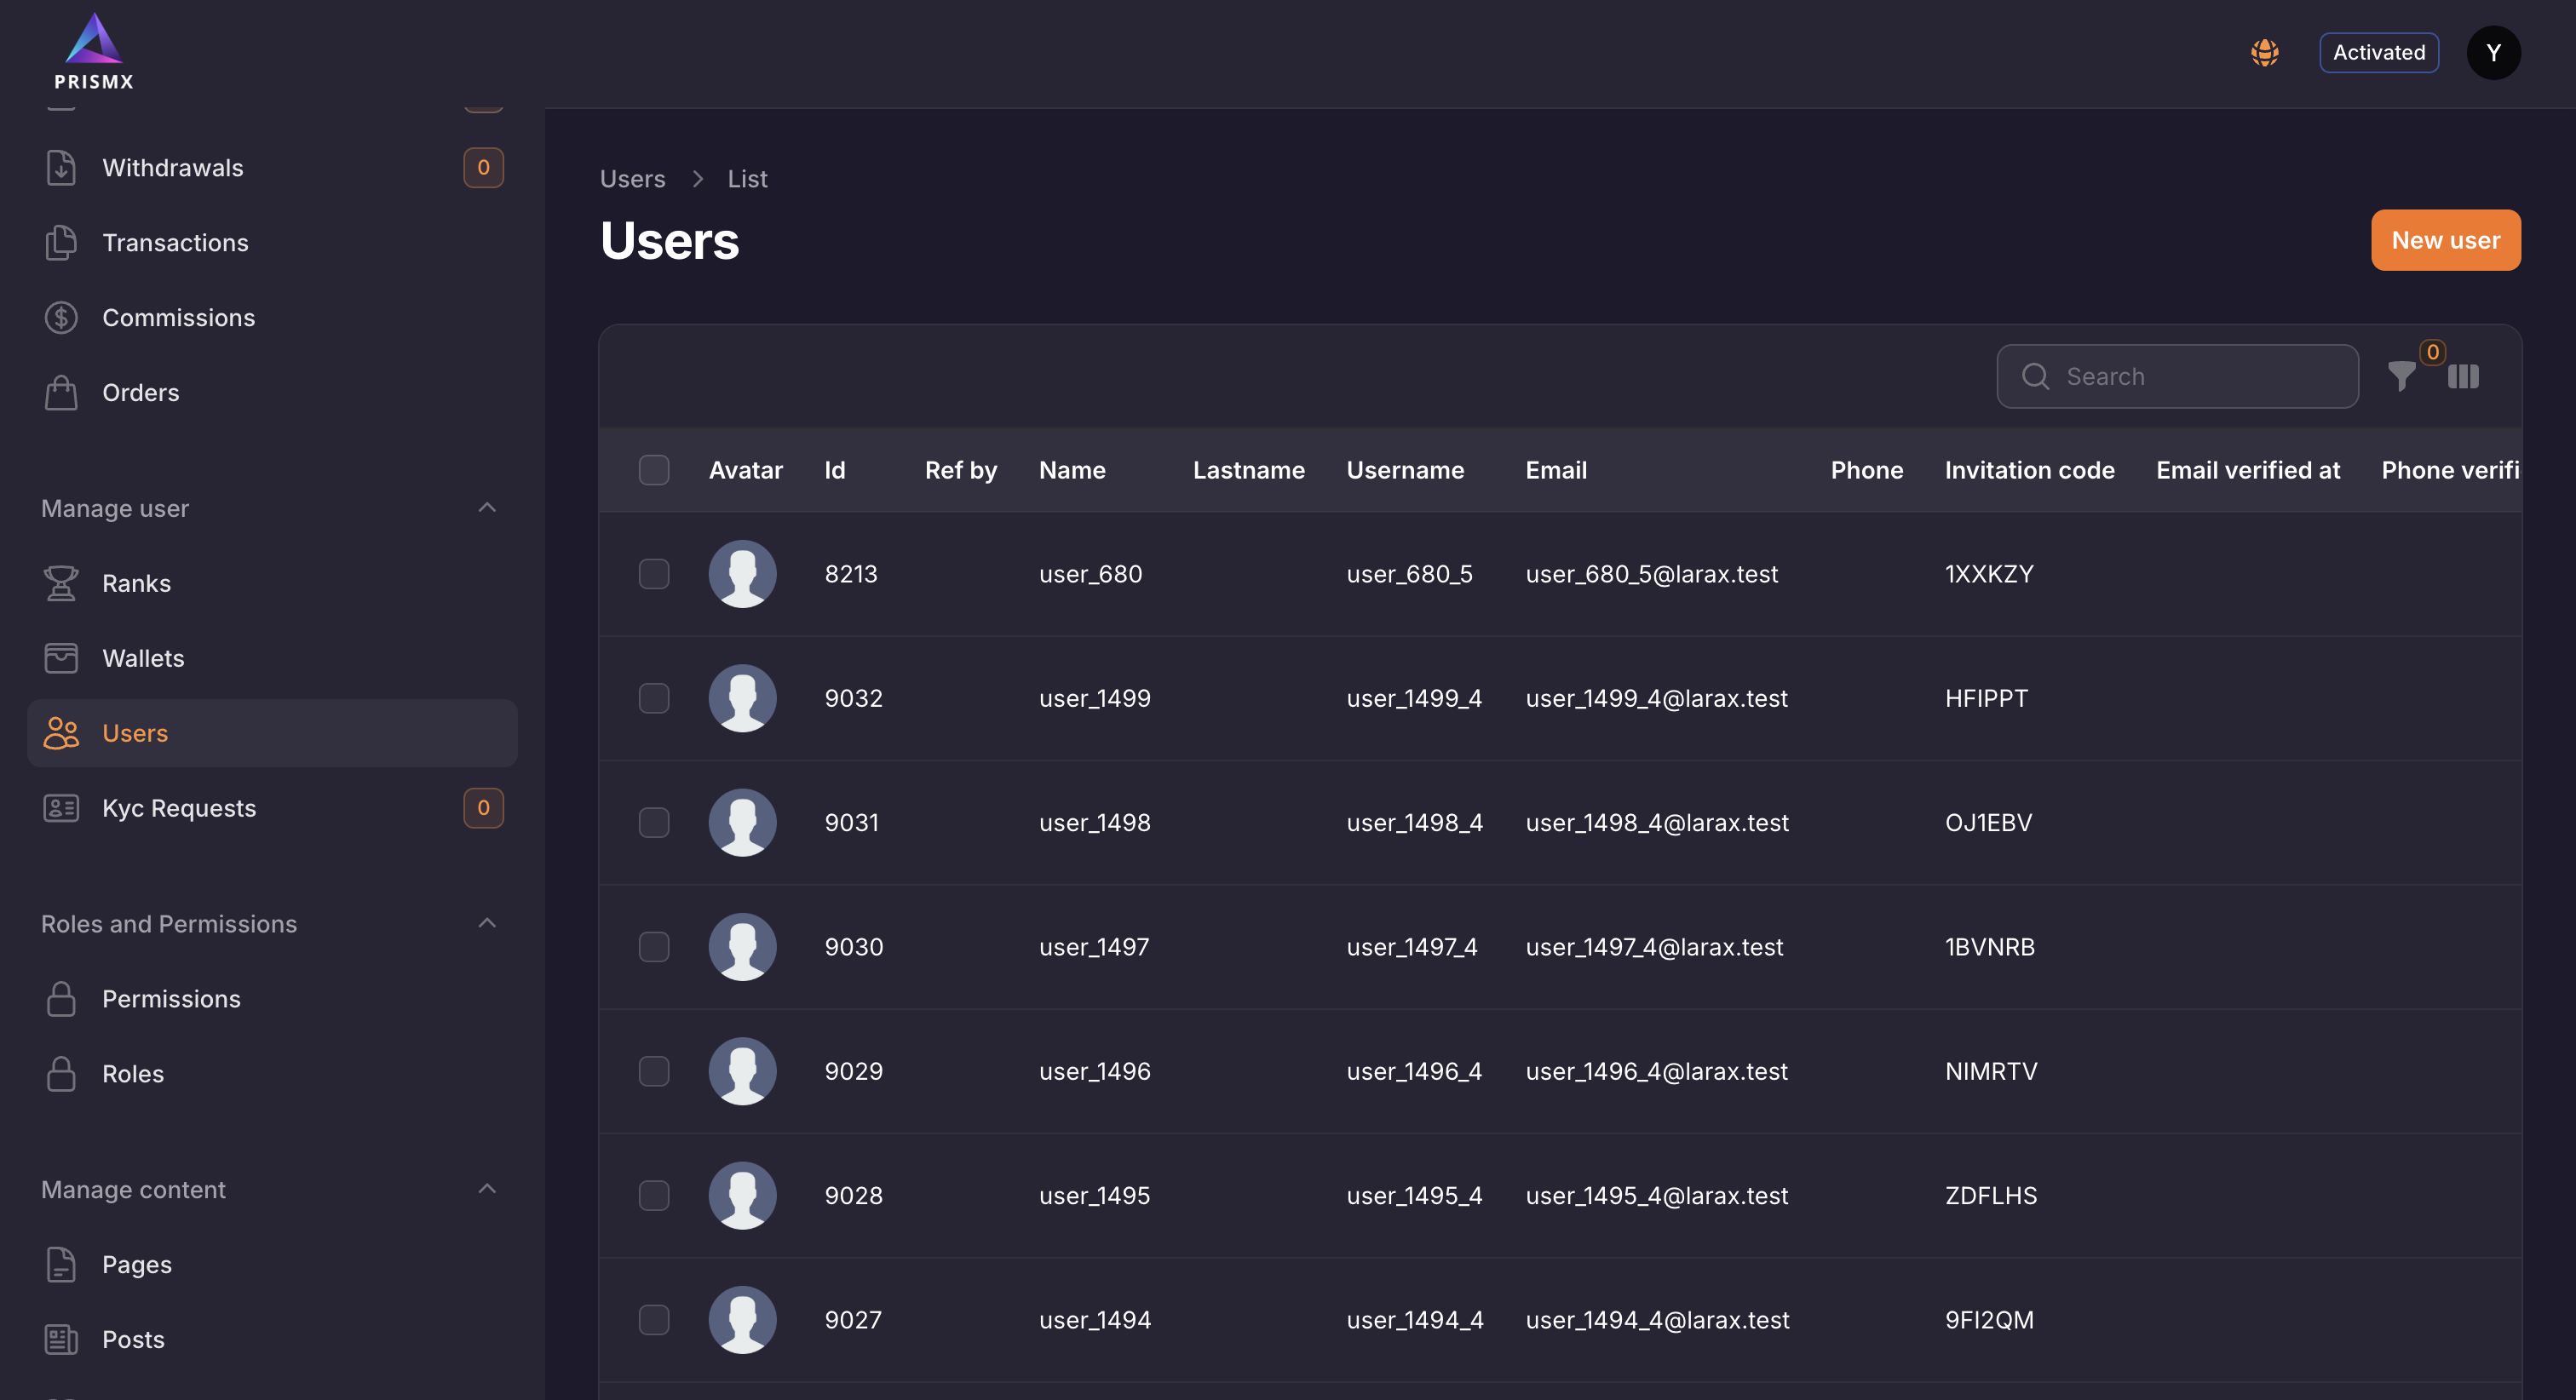Click the Y user avatar menu
Image resolution: width=2576 pixels, height=1400 pixels.
2493,53
